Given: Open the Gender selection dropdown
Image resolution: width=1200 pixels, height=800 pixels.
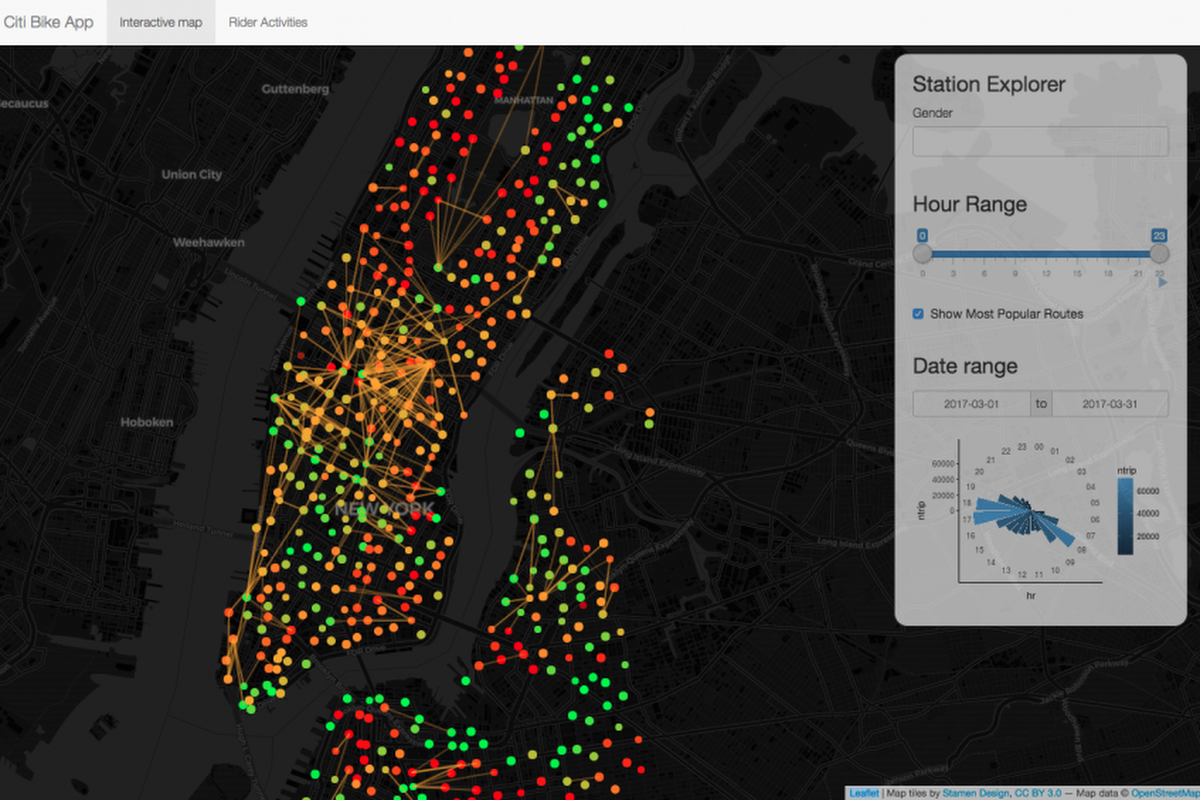Looking at the screenshot, I should point(1040,141).
